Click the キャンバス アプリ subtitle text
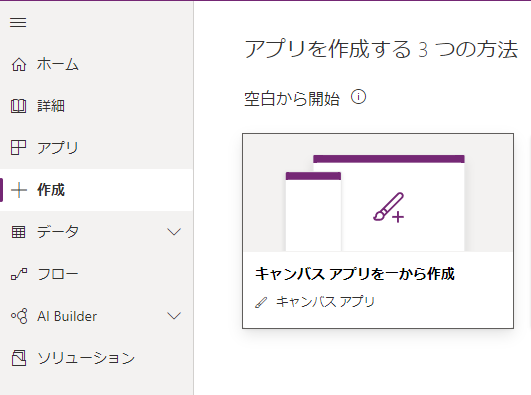 pos(325,302)
